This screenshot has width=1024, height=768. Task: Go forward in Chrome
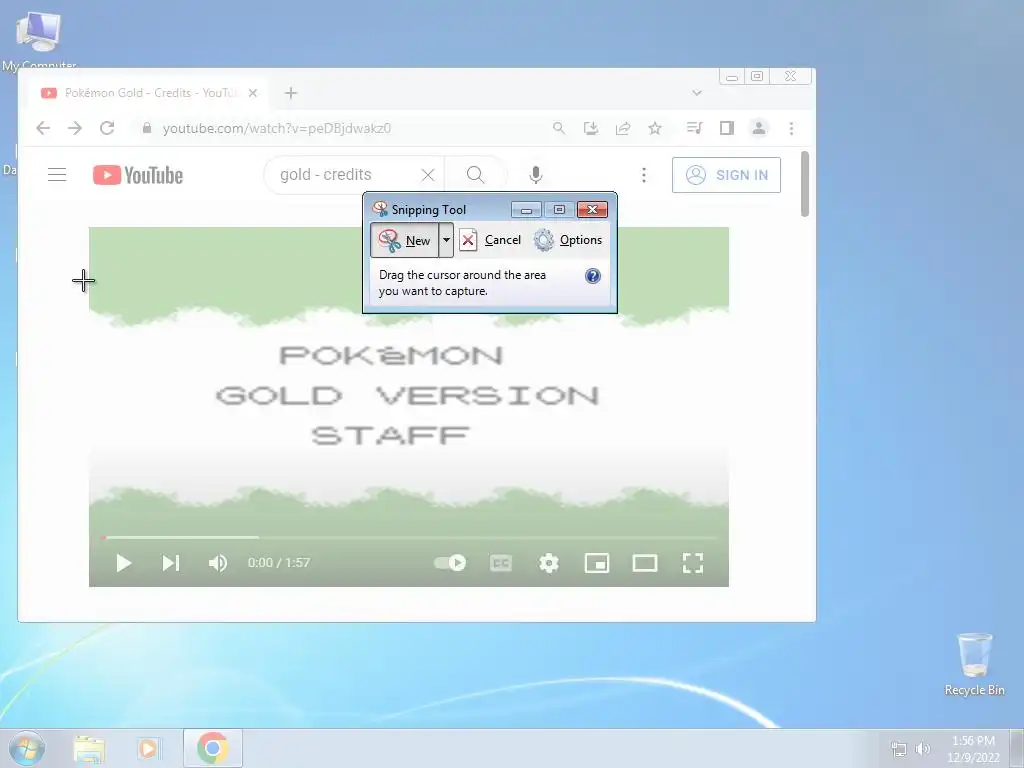click(75, 128)
